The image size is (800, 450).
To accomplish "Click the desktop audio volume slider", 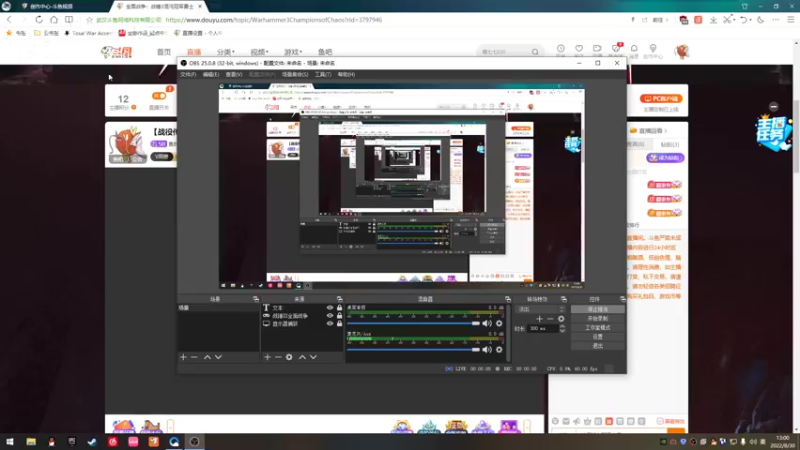I will pos(414,323).
